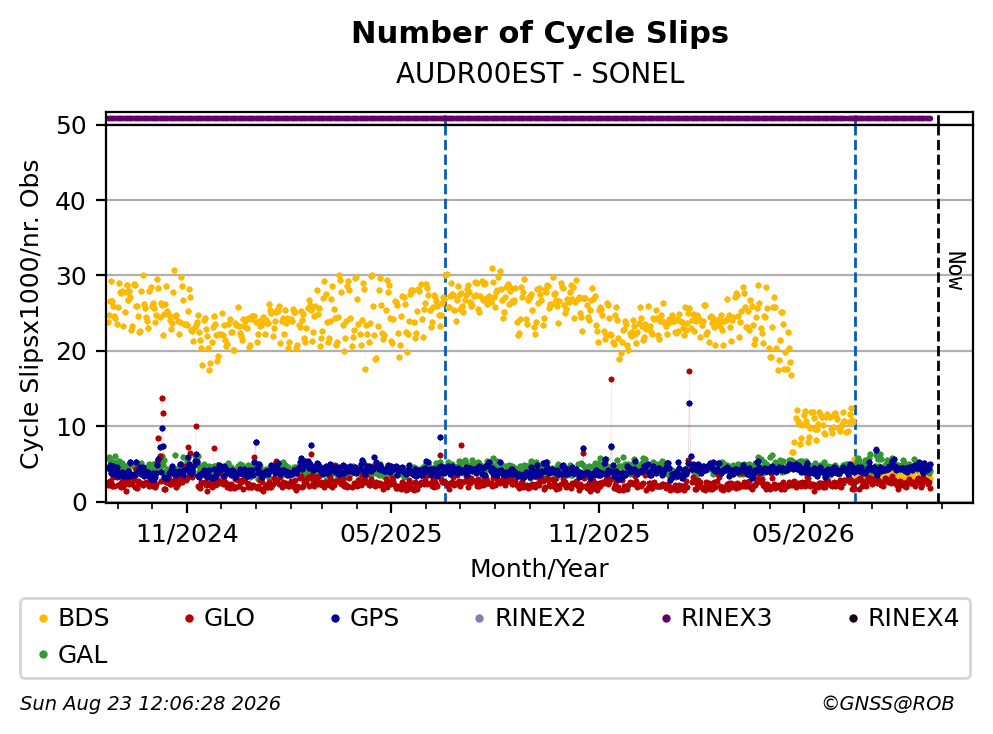Click the GPS legend entry

[365, 617]
